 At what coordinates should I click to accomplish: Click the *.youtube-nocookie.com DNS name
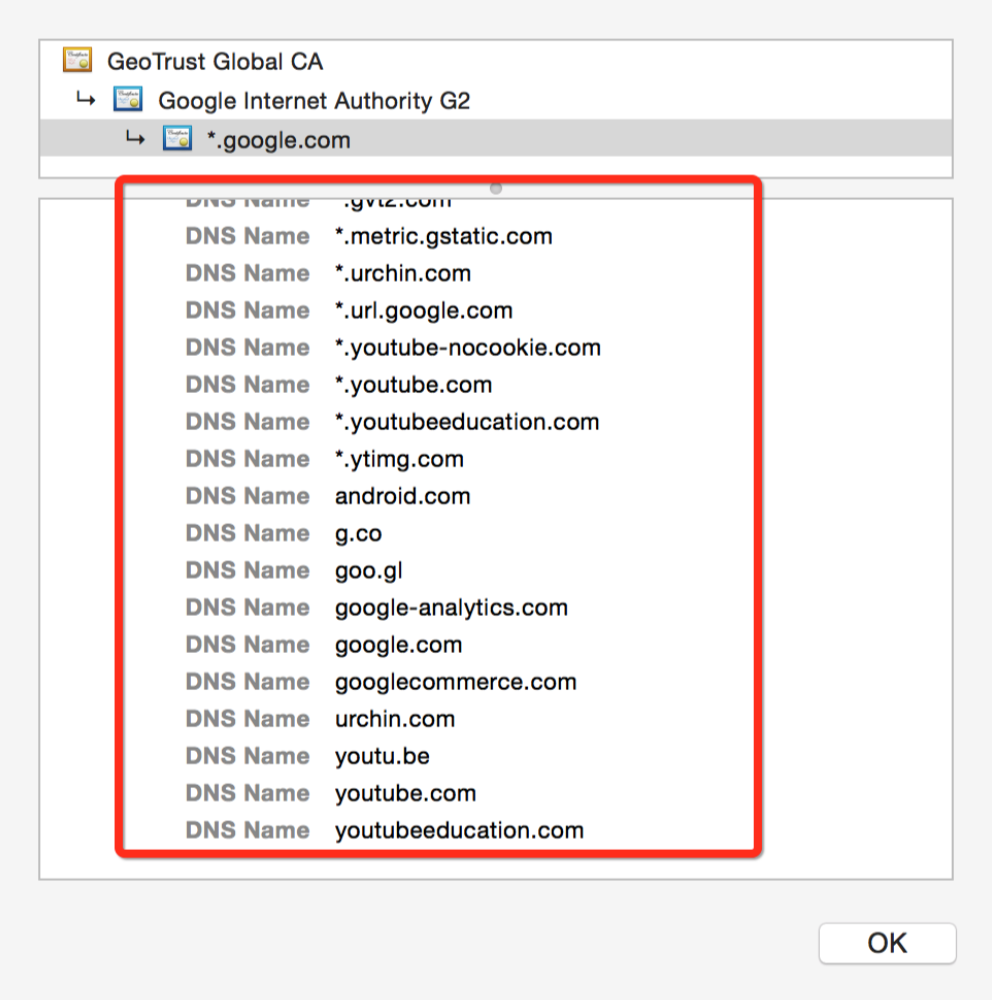pyautogui.click(x=467, y=348)
